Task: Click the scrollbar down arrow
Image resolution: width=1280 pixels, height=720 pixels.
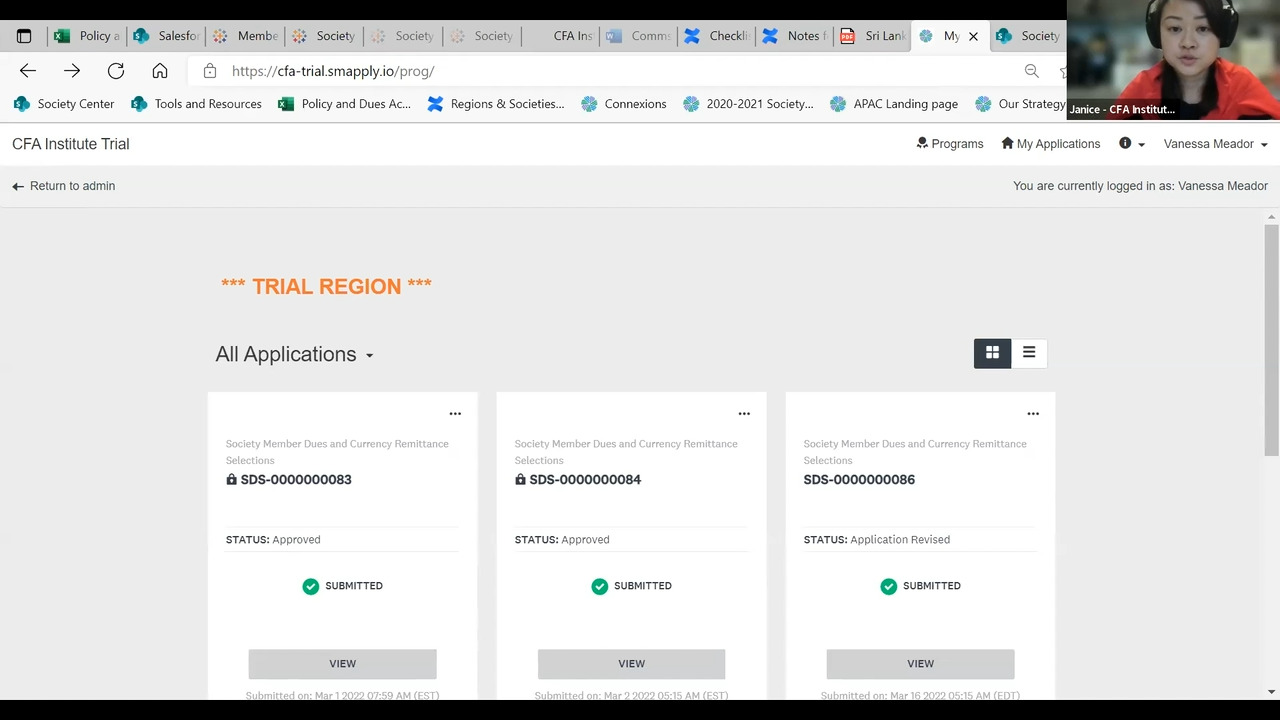Action: [x=1271, y=692]
